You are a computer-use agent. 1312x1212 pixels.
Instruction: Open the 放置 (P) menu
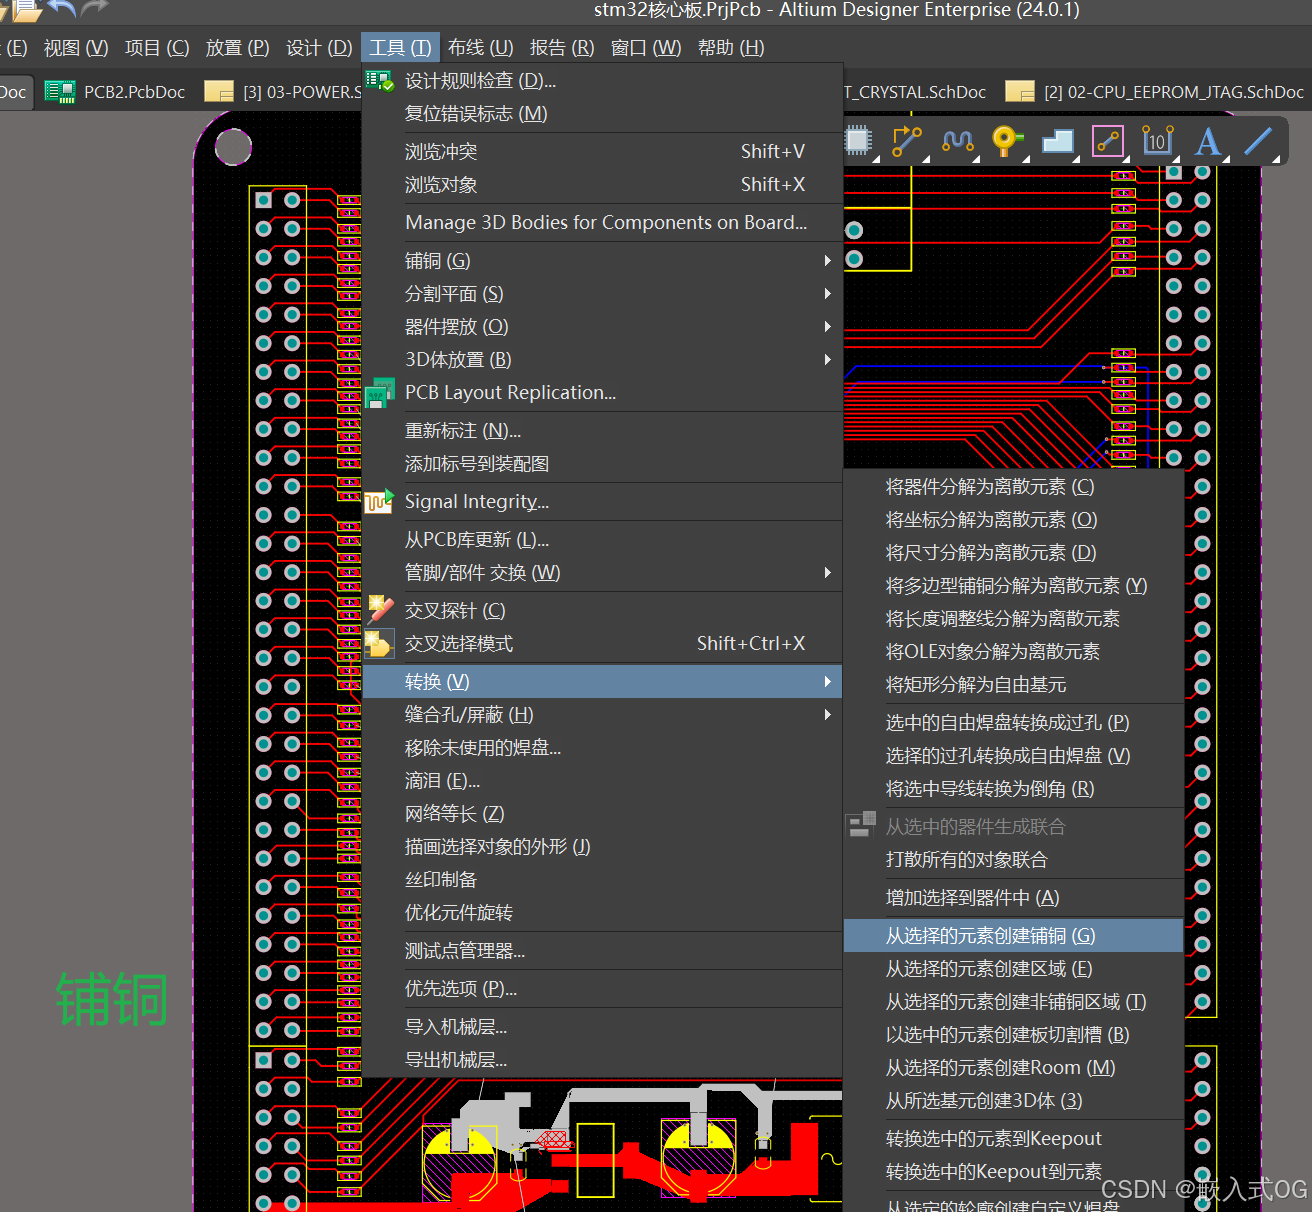[x=237, y=48]
